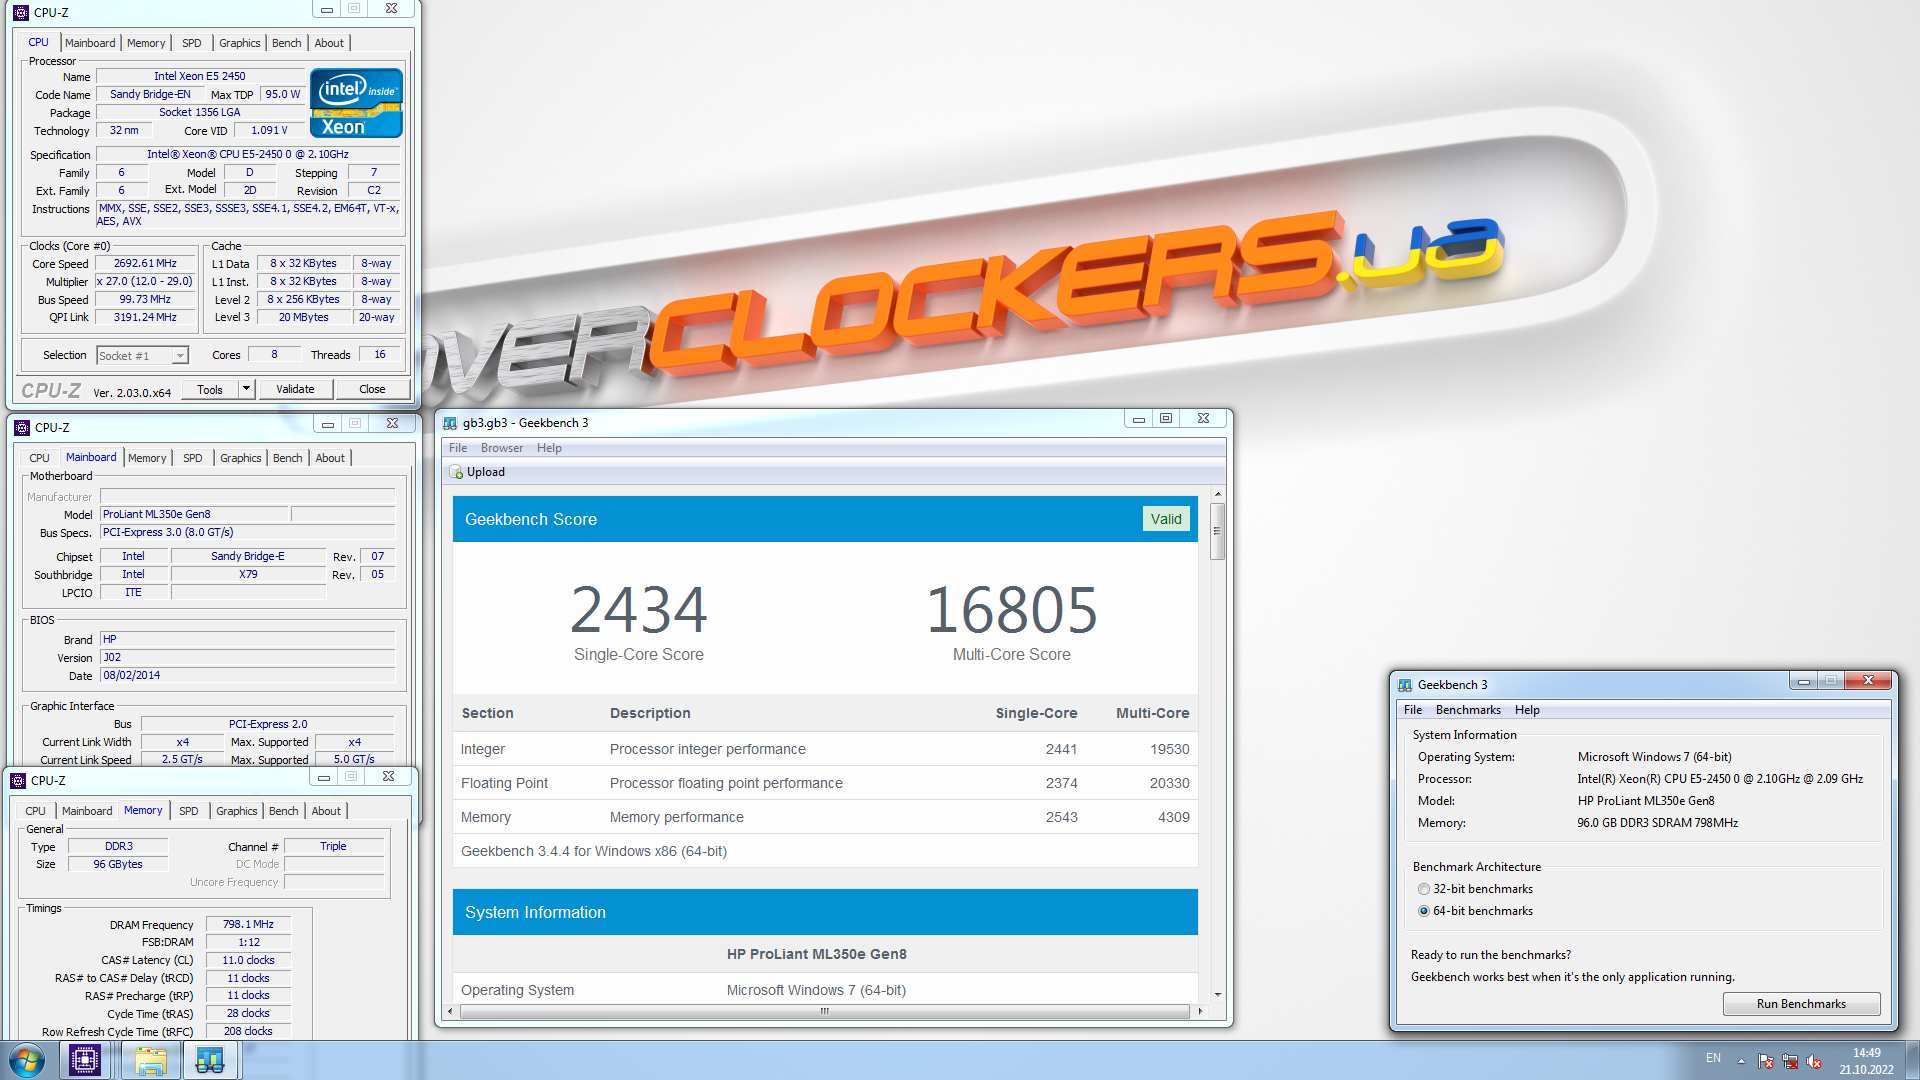Click 96.0 GB DDR3 SDRAM memory text
Screen dimensions: 1920x1080
[x=1658, y=823]
